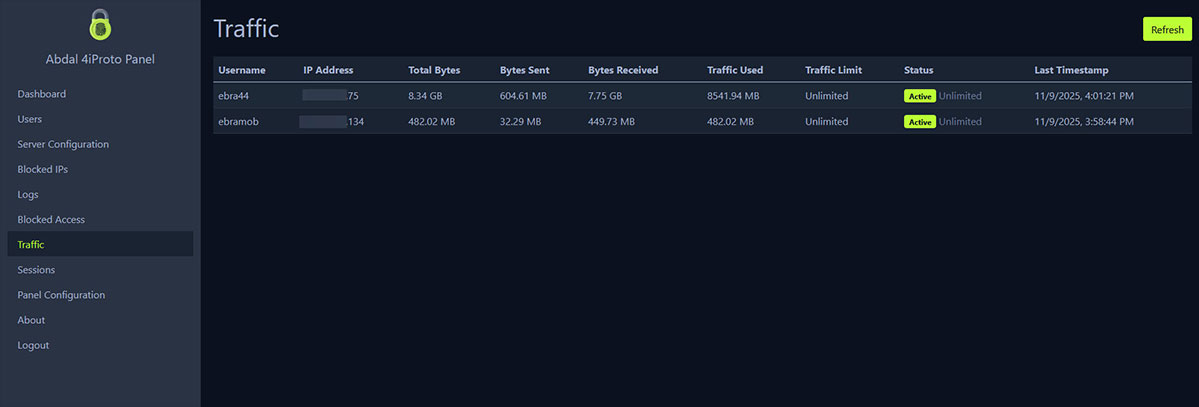The width and height of the screenshot is (1199, 407).
Task: Click the IP Address column header
Action: 328,70
